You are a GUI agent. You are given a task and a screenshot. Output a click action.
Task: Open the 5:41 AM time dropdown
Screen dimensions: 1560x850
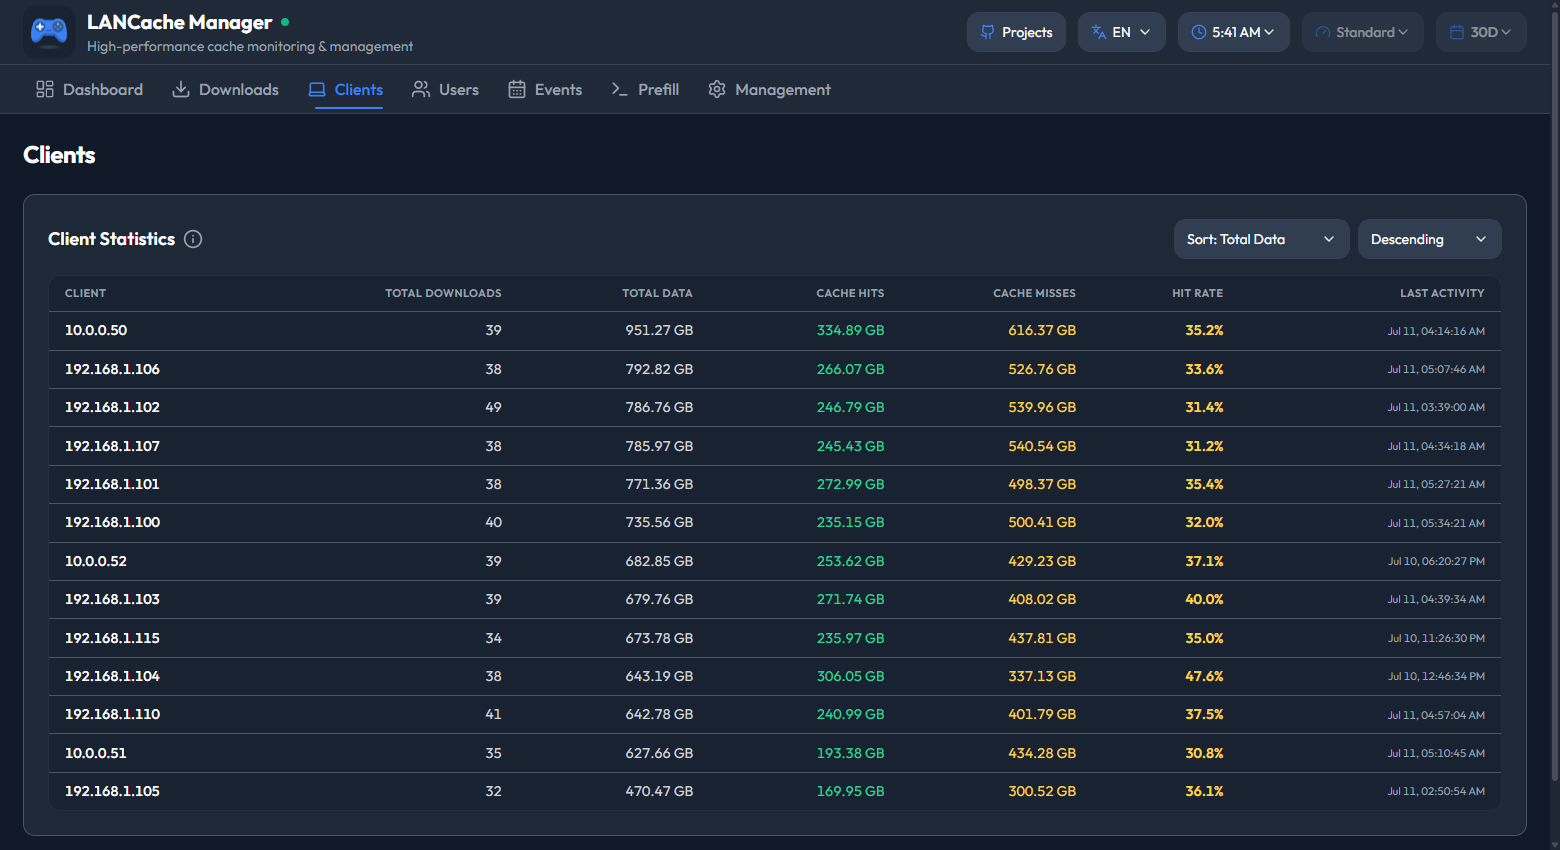[1233, 32]
